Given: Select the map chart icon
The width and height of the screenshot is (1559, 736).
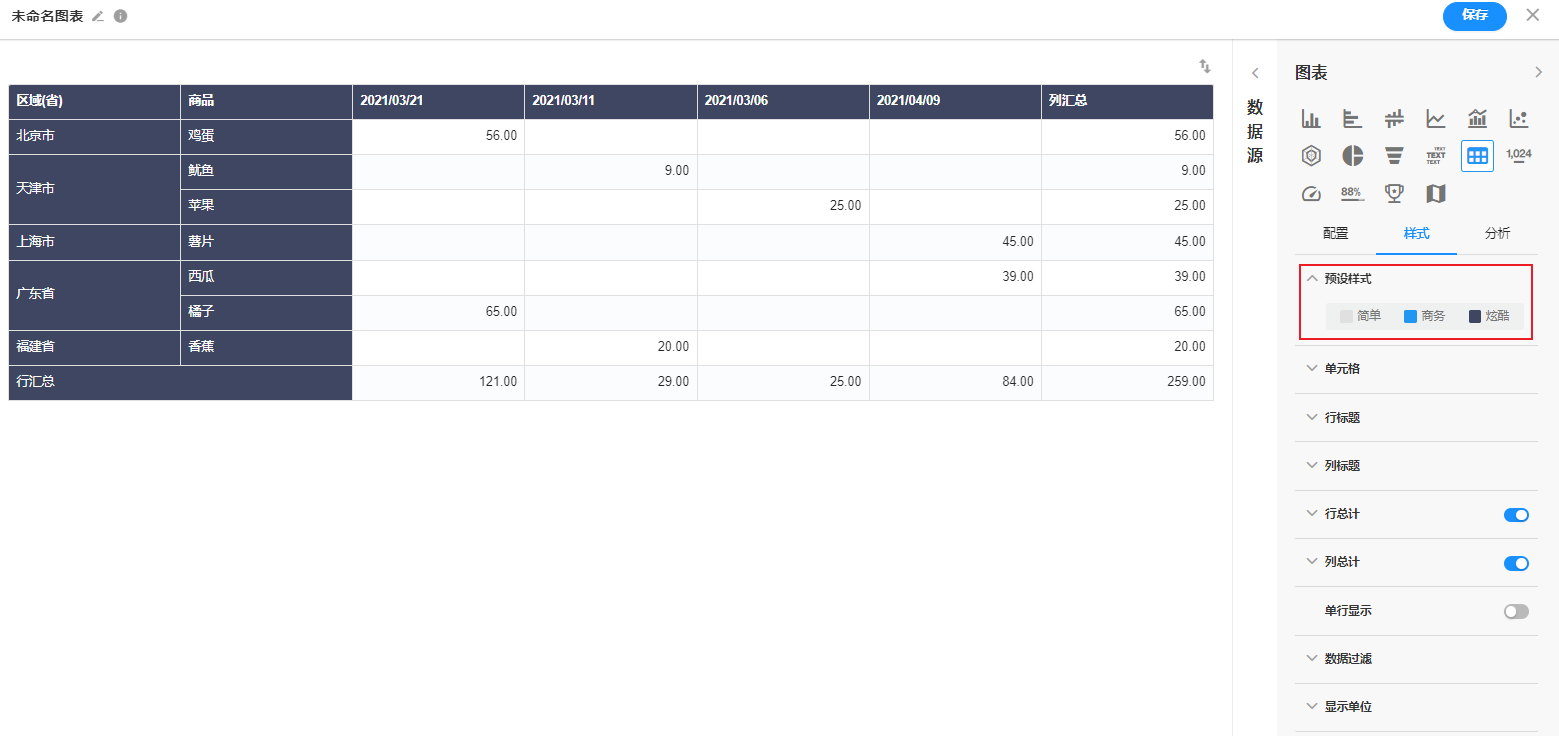Looking at the screenshot, I should (1435, 194).
